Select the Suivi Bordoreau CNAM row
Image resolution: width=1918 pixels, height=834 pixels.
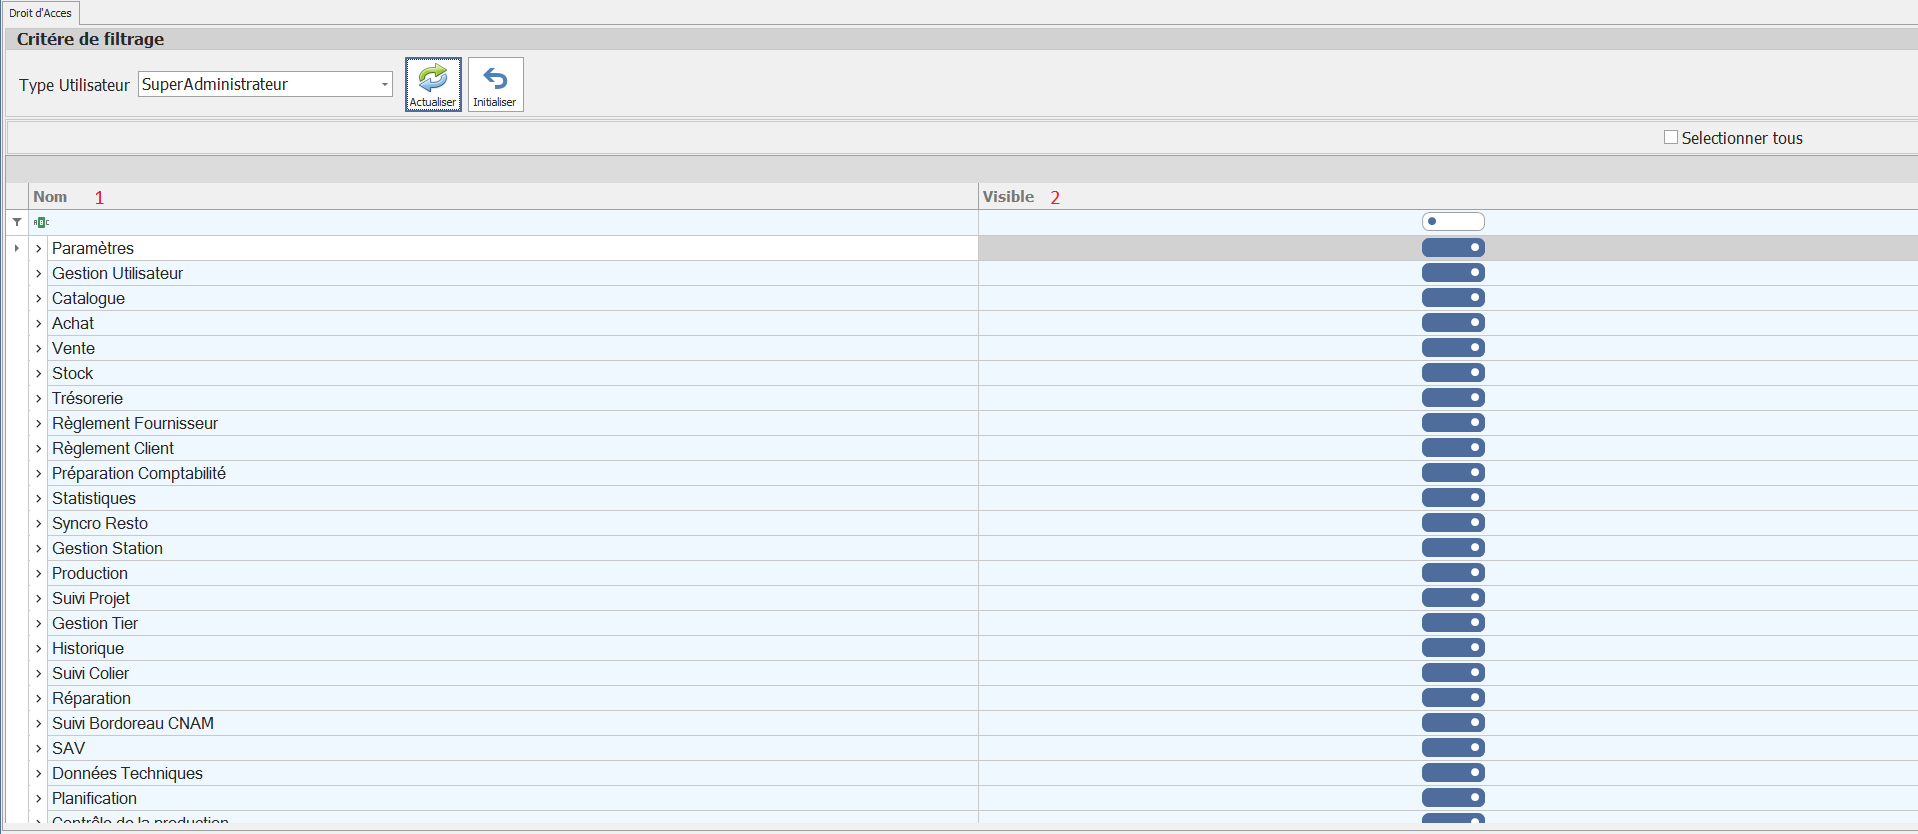133,724
